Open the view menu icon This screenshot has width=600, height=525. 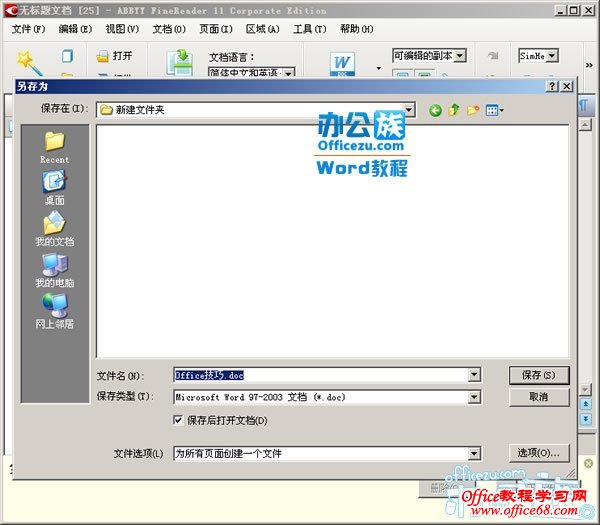[494, 111]
